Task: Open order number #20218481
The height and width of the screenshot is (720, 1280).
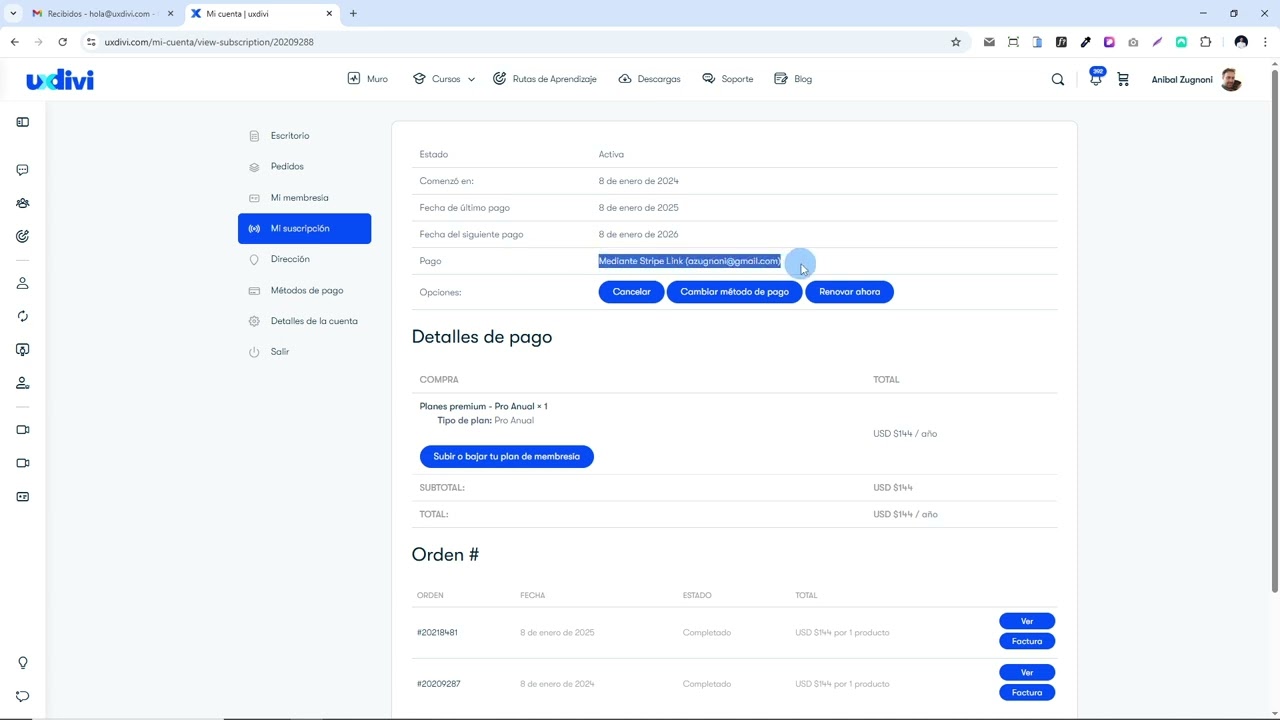Action: tap(437, 633)
